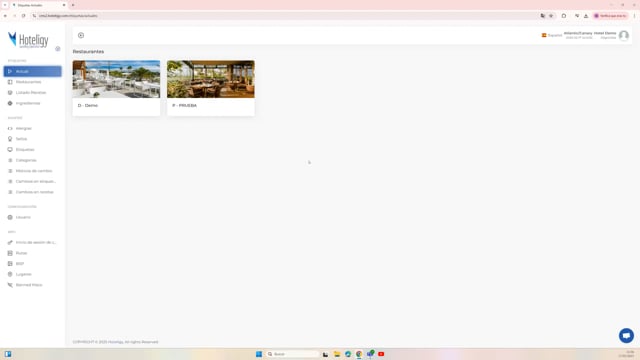The height and width of the screenshot is (360, 640).
Task: Open the Español language dropdown
Action: pos(552,36)
